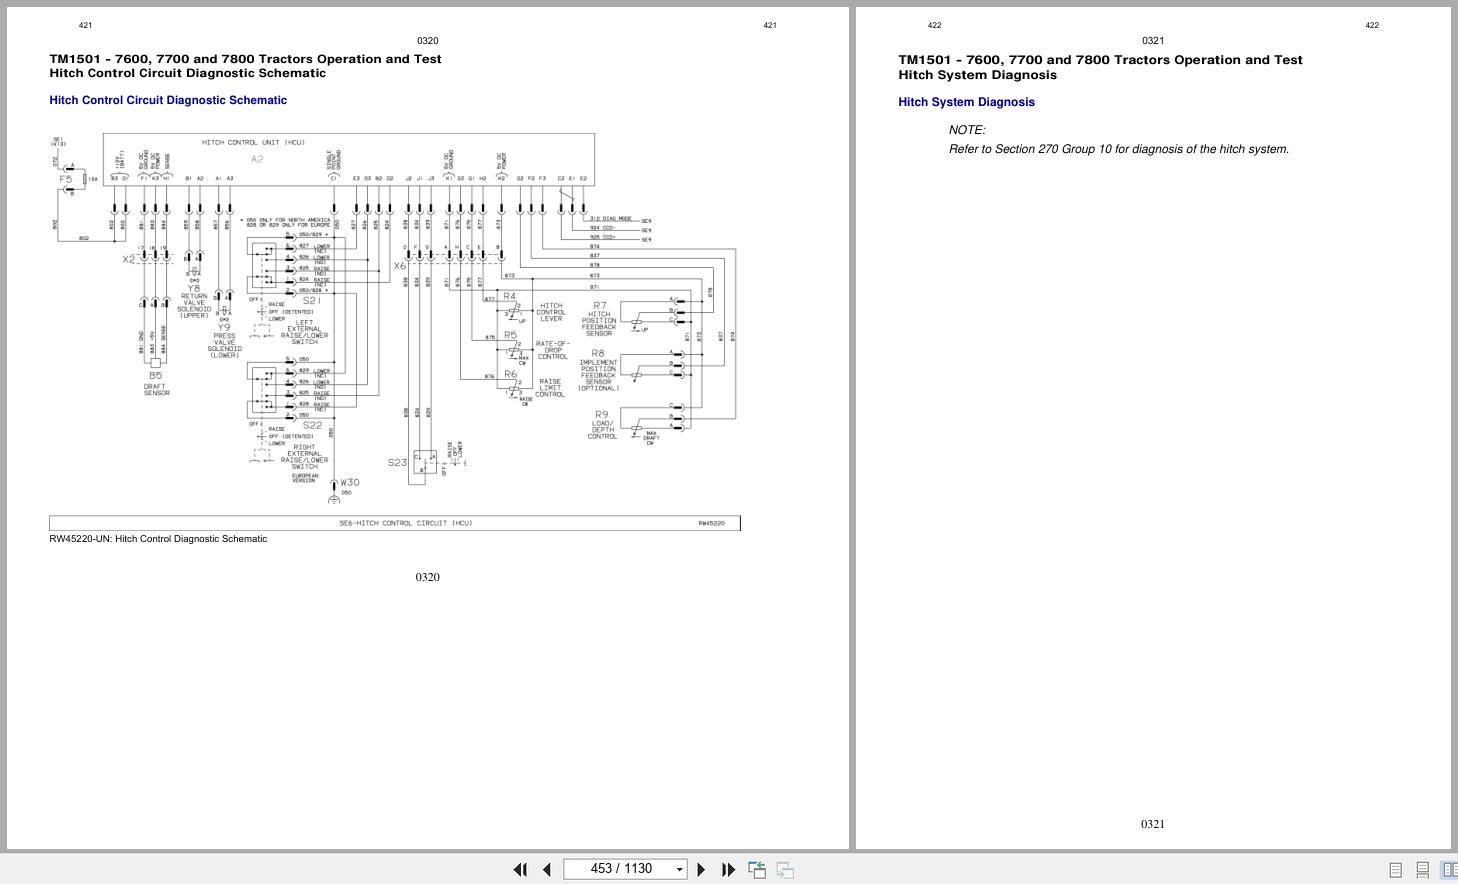This screenshot has width=1458, height=884.
Task: Click the R7 HITCH POSITION FEEDBACK SENSOR label
Action: [599, 319]
